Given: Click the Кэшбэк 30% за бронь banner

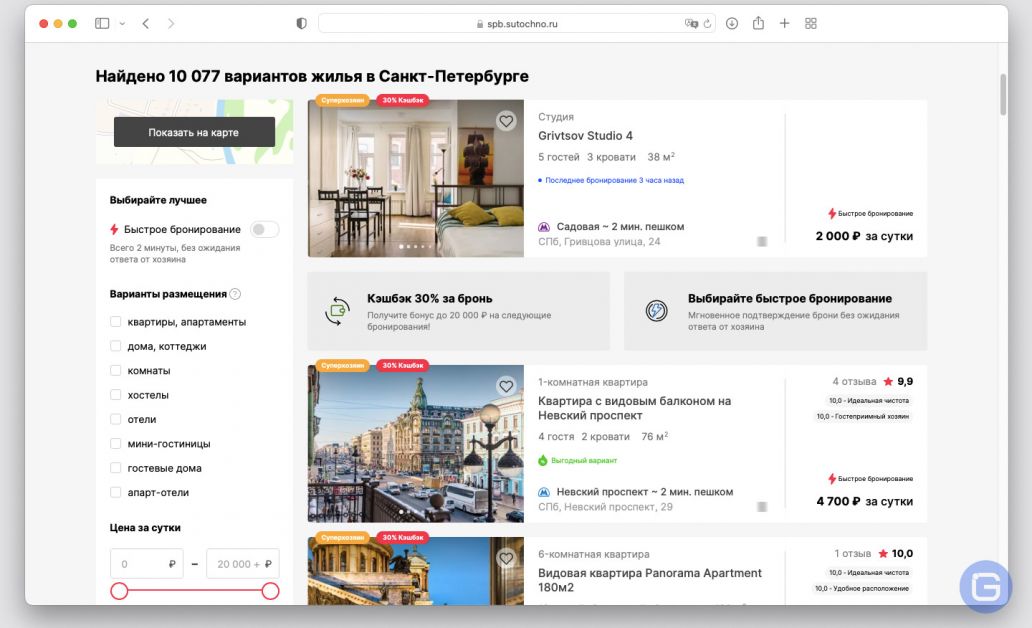Looking at the screenshot, I should pyautogui.click(x=458, y=311).
